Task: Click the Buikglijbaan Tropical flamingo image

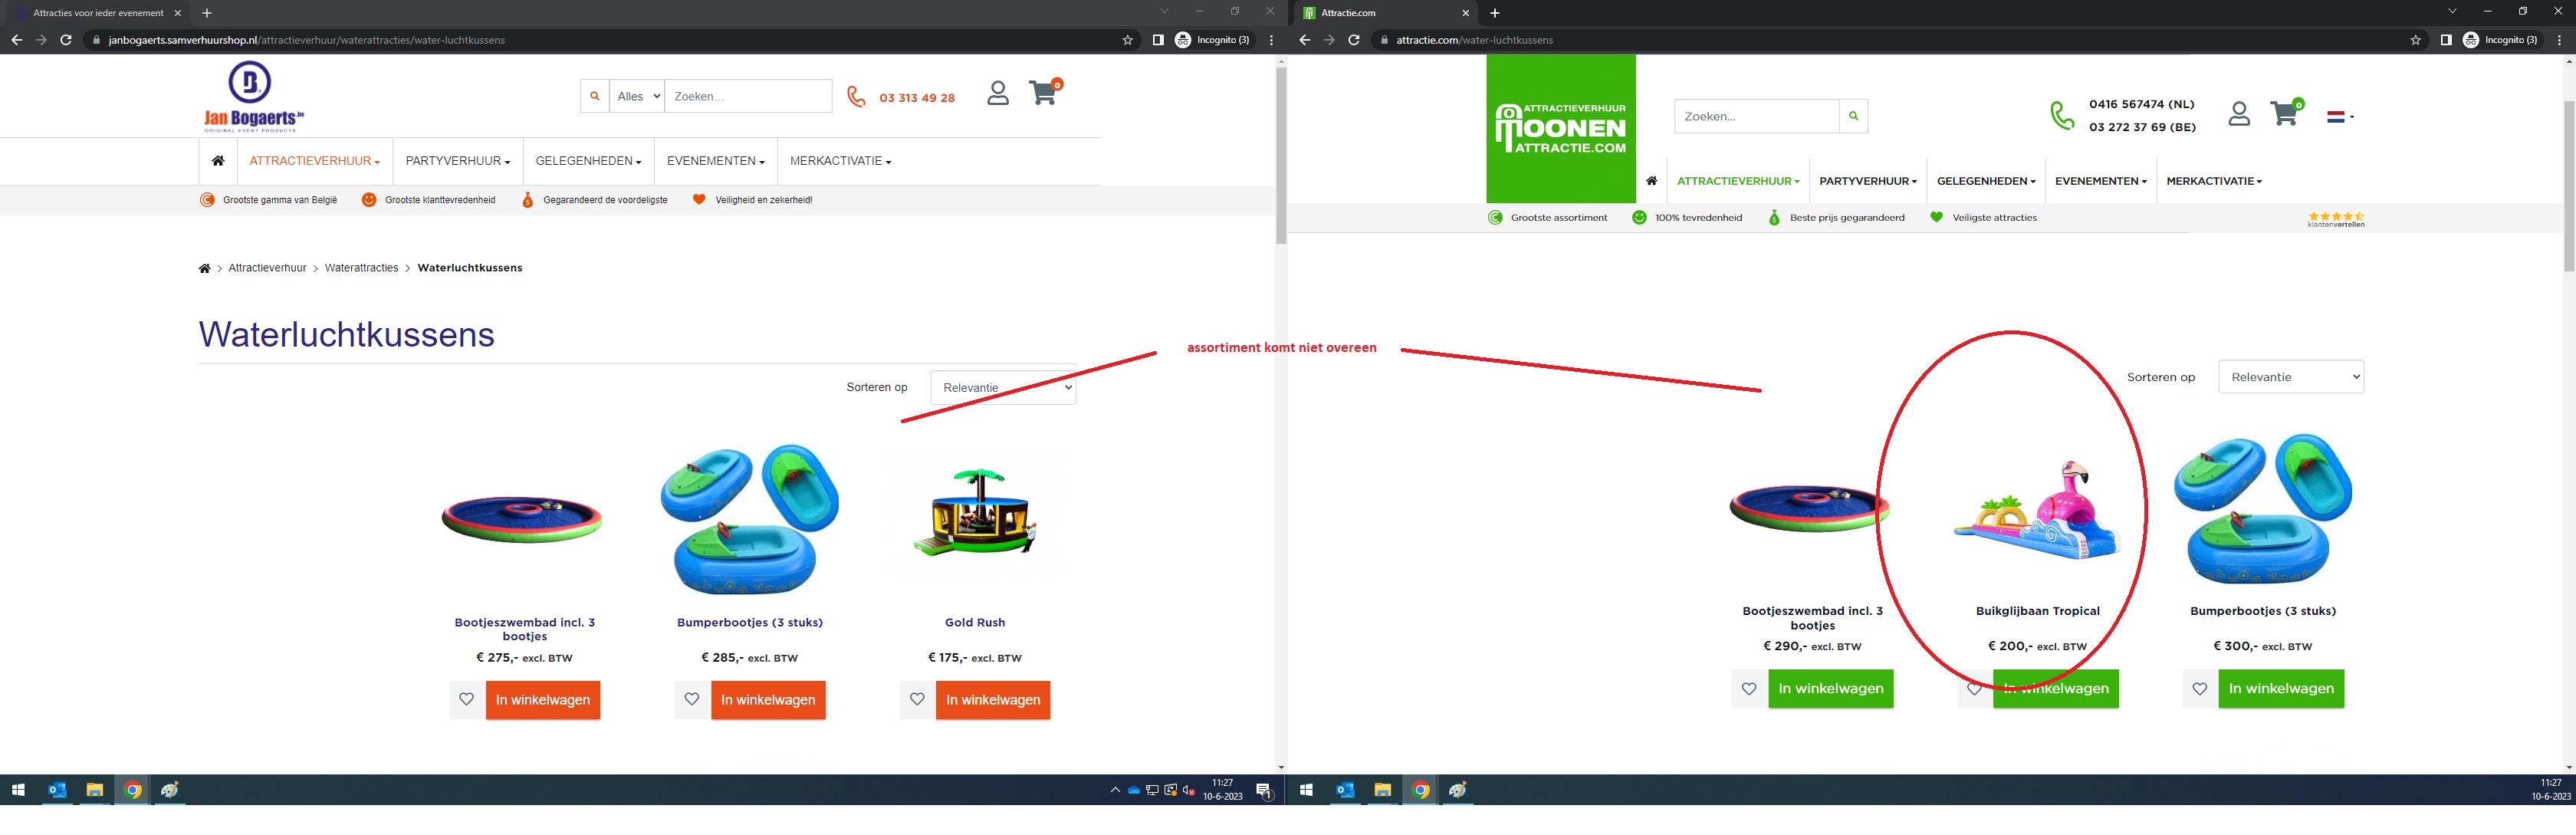Action: [x=2038, y=510]
